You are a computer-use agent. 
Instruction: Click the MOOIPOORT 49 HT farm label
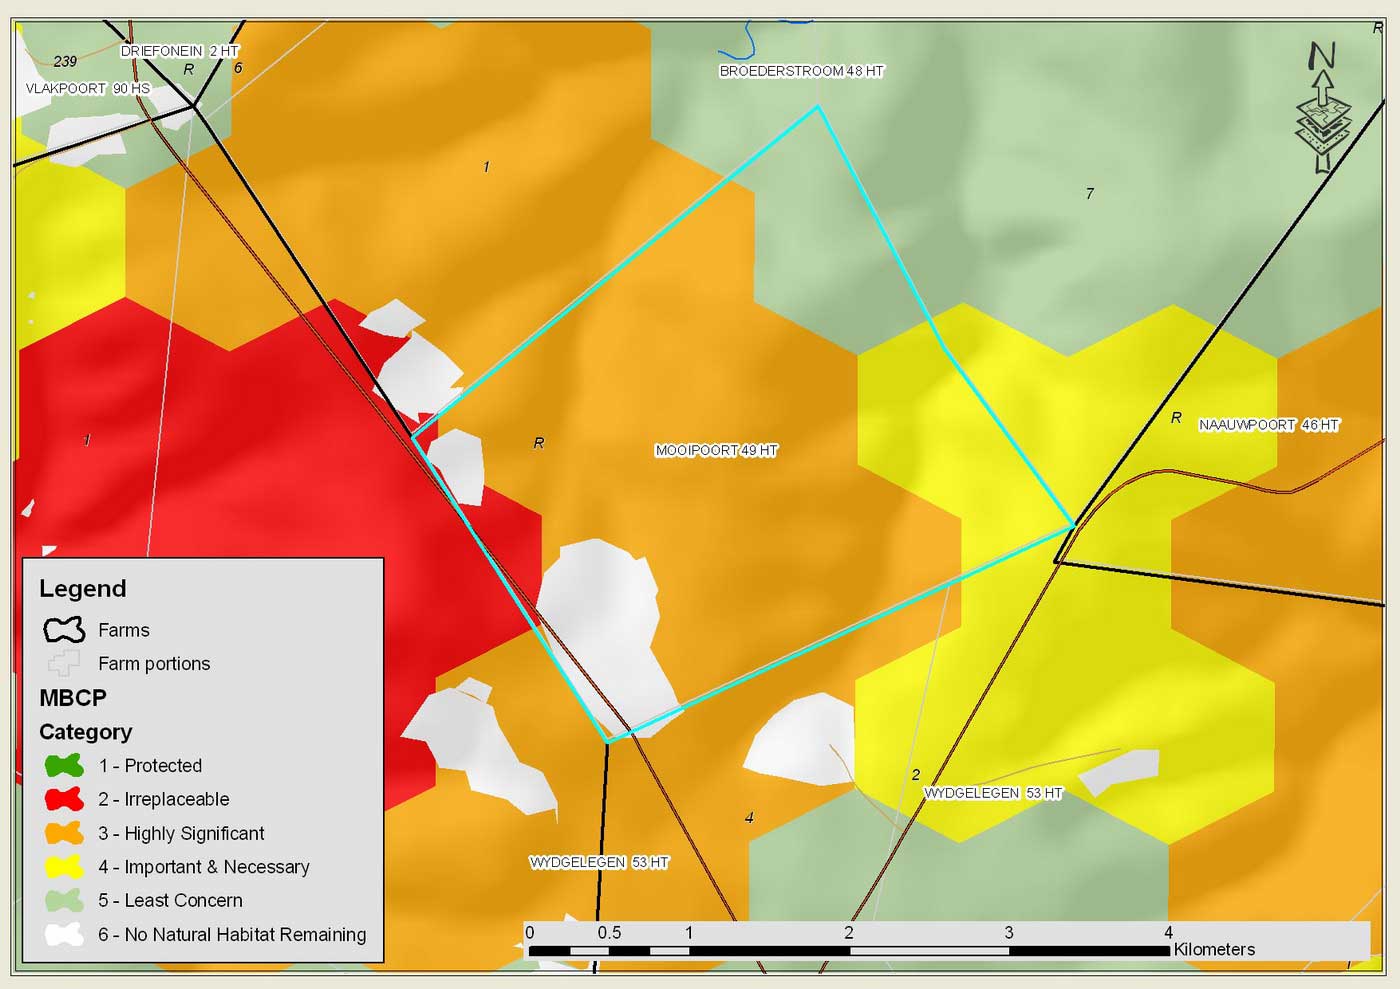coord(716,451)
